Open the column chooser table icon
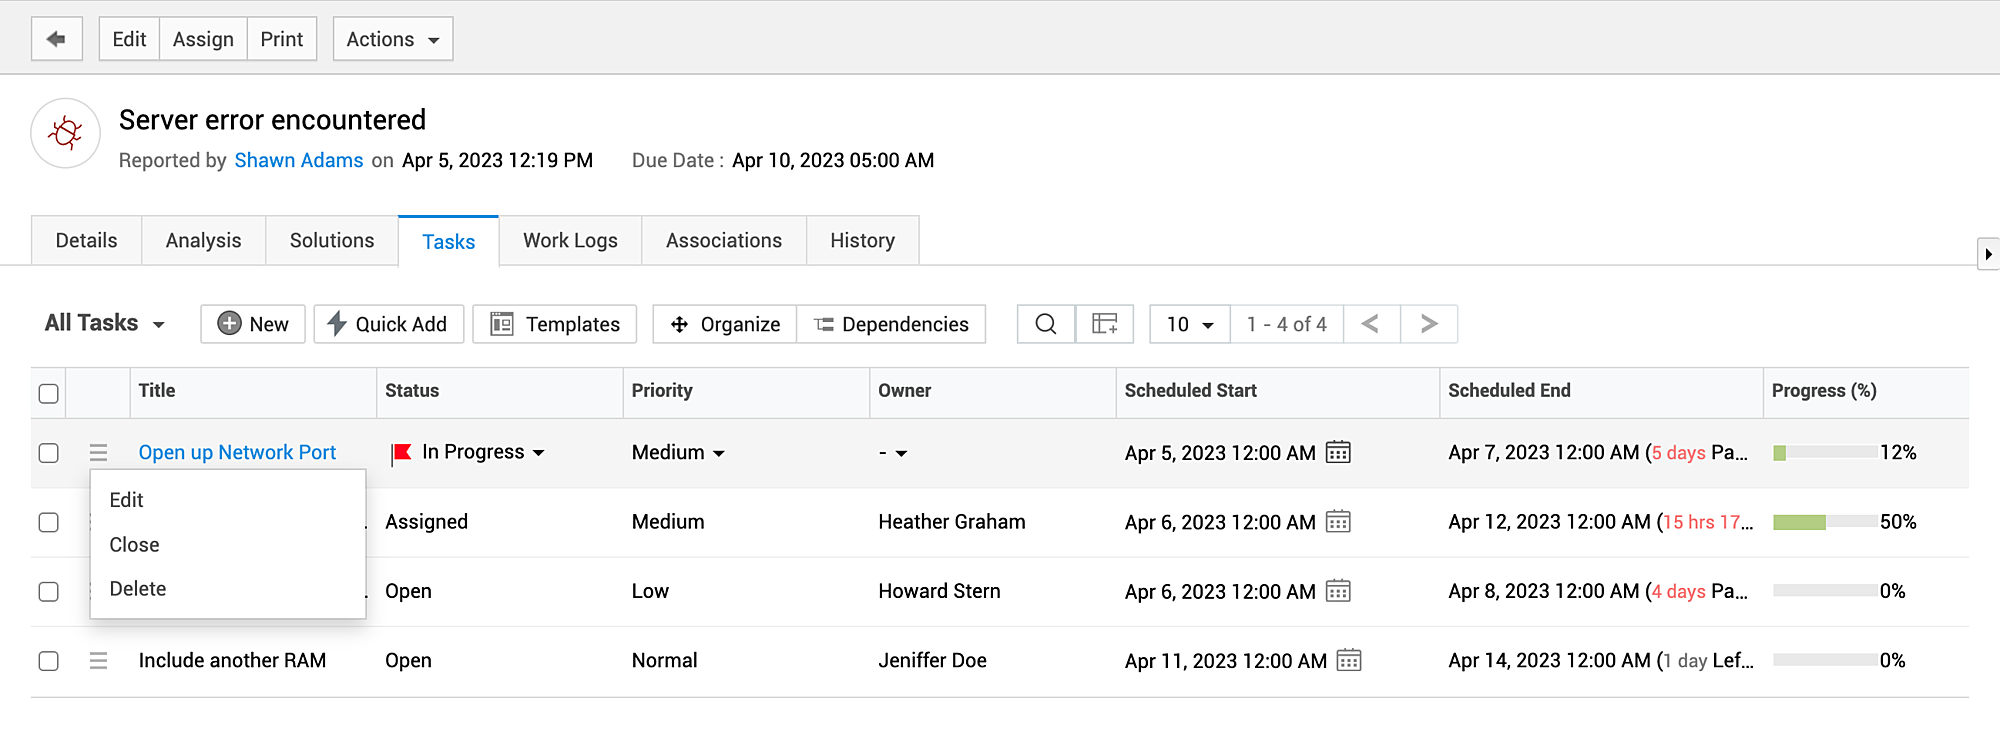 1104,324
